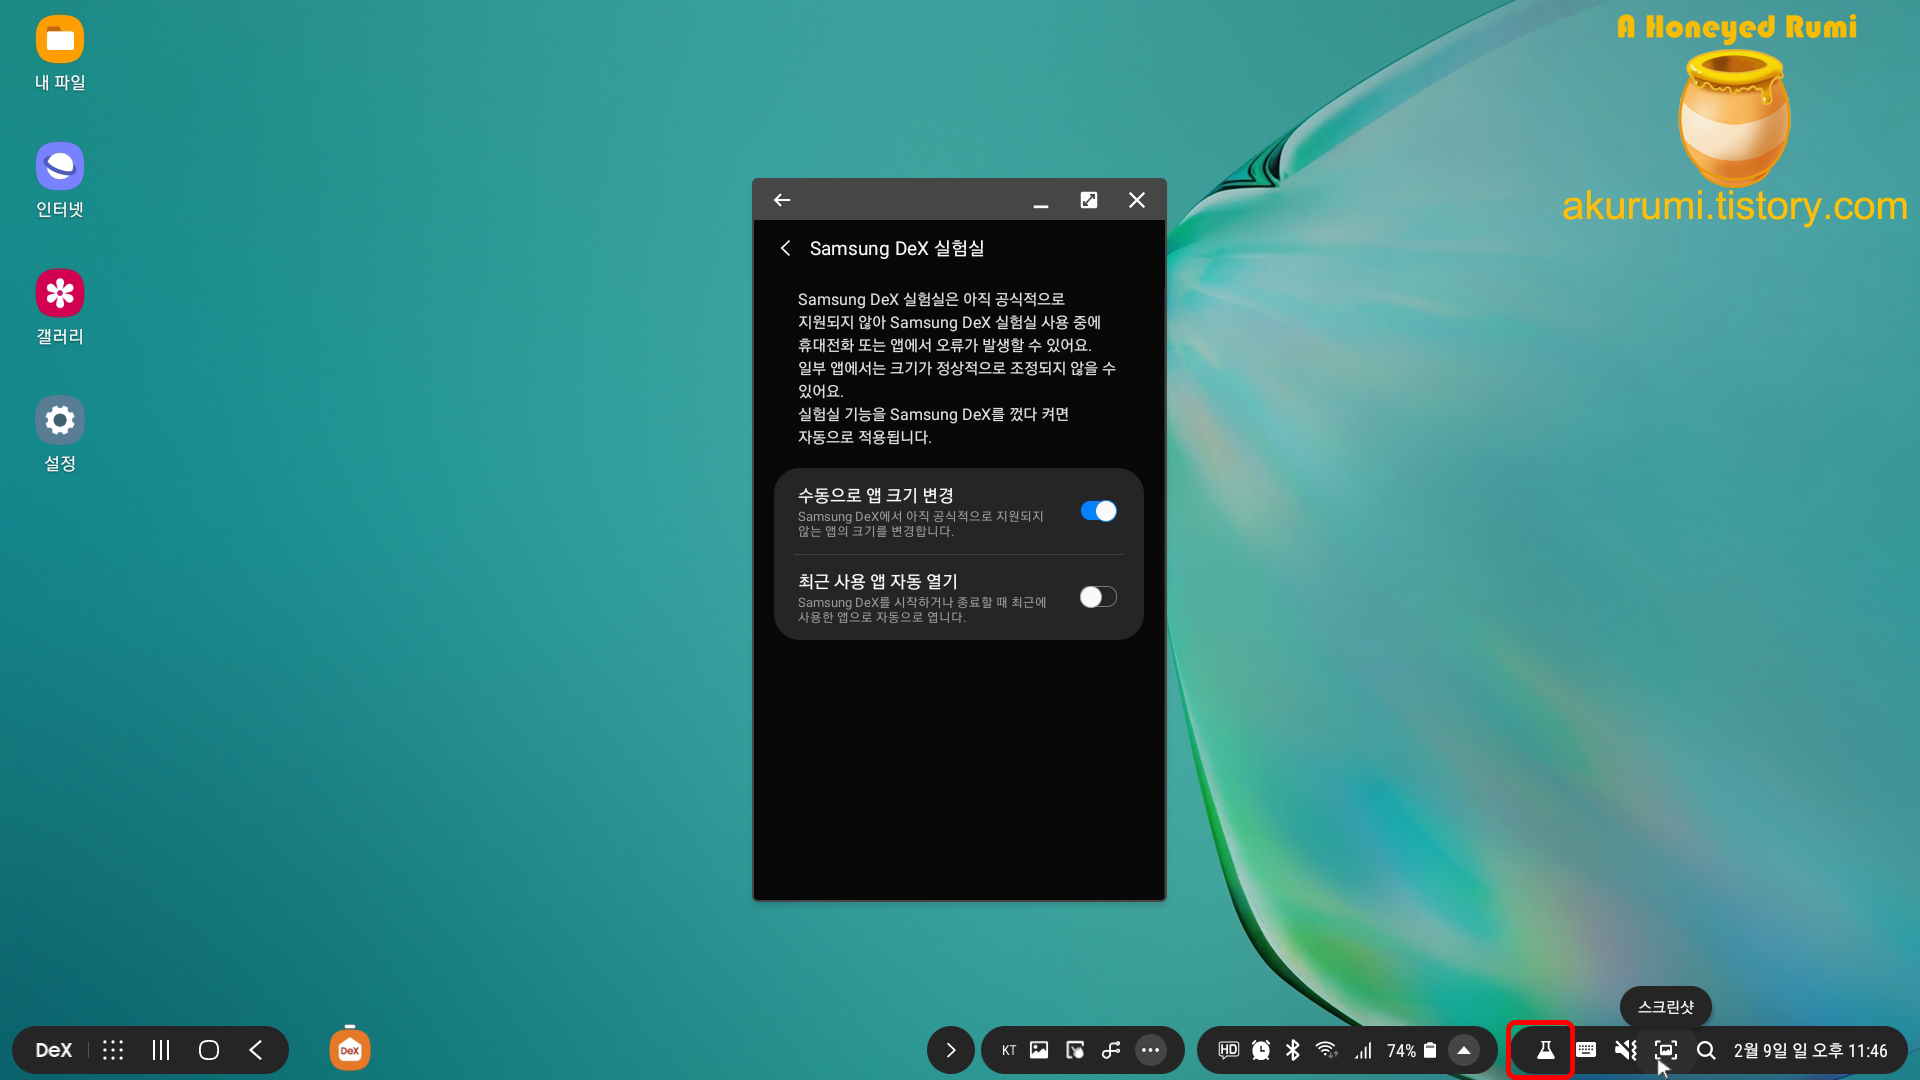Toggle 수동으로 앱 크기 변경 switch off
This screenshot has height=1080, width=1920.
coord(1098,511)
